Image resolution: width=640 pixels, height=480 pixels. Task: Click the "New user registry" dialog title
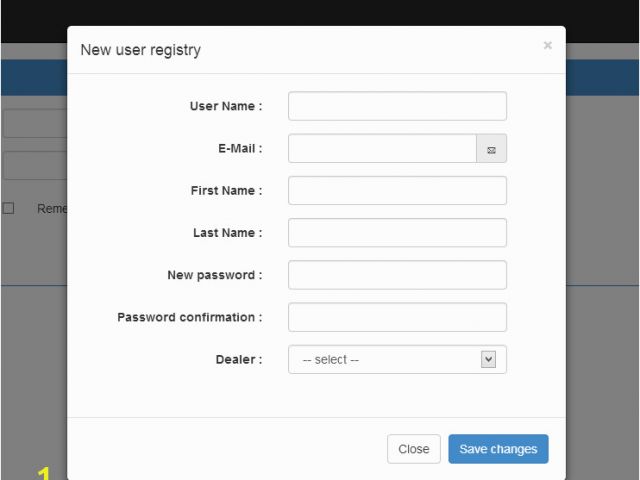(140, 50)
